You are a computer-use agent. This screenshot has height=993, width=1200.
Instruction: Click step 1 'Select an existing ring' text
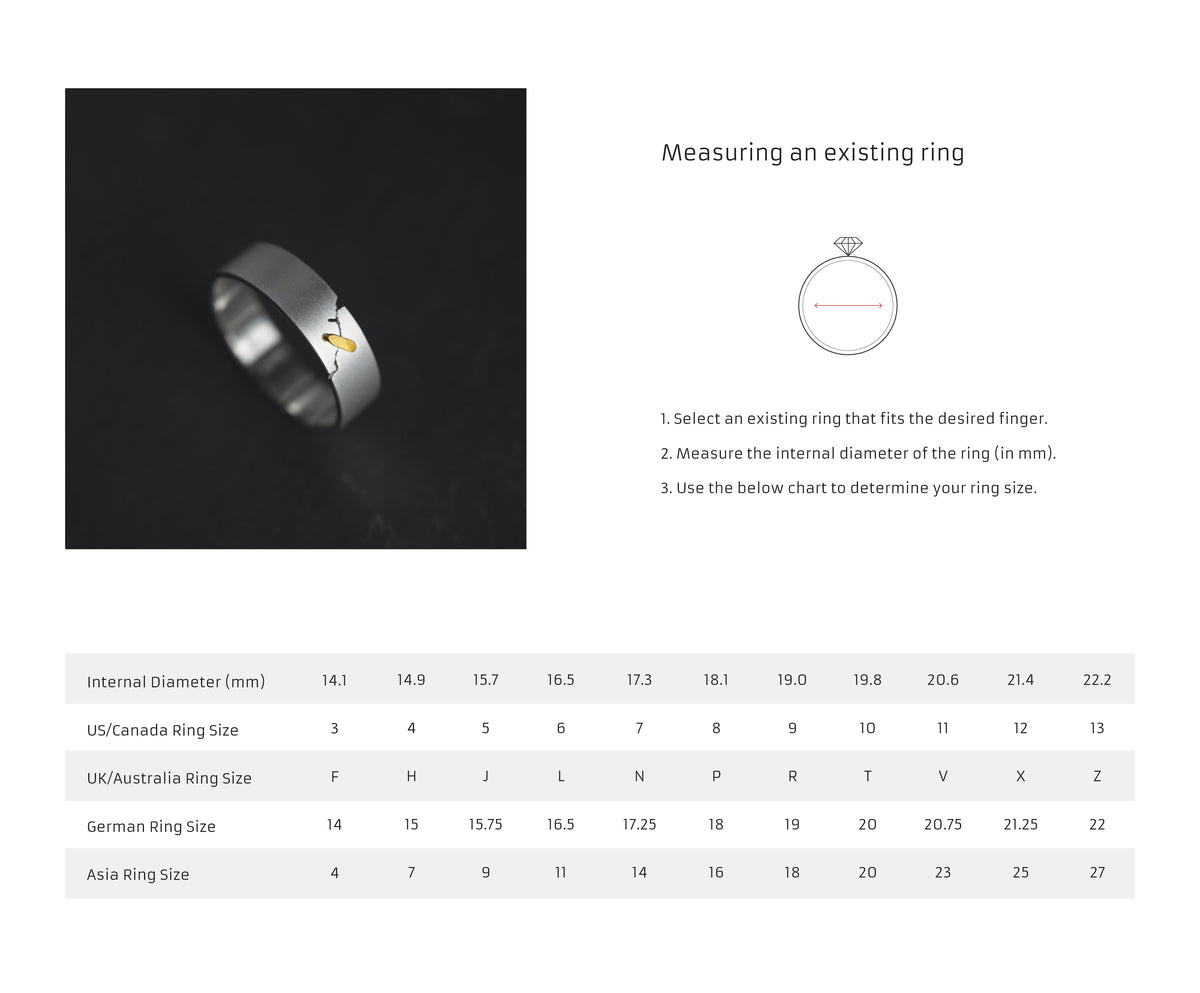(854, 419)
